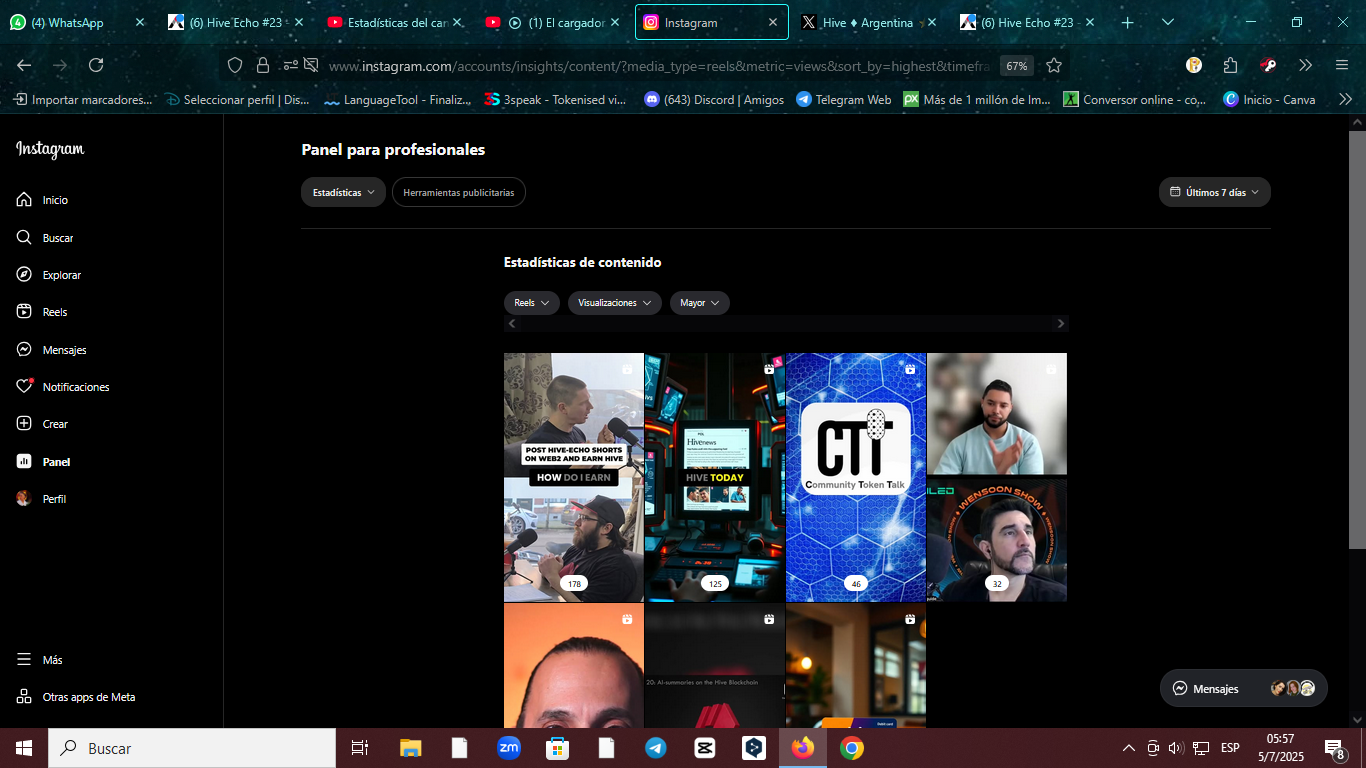Switch to El cargador YouTube tab
1366x768 pixels.
[x=553, y=22]
